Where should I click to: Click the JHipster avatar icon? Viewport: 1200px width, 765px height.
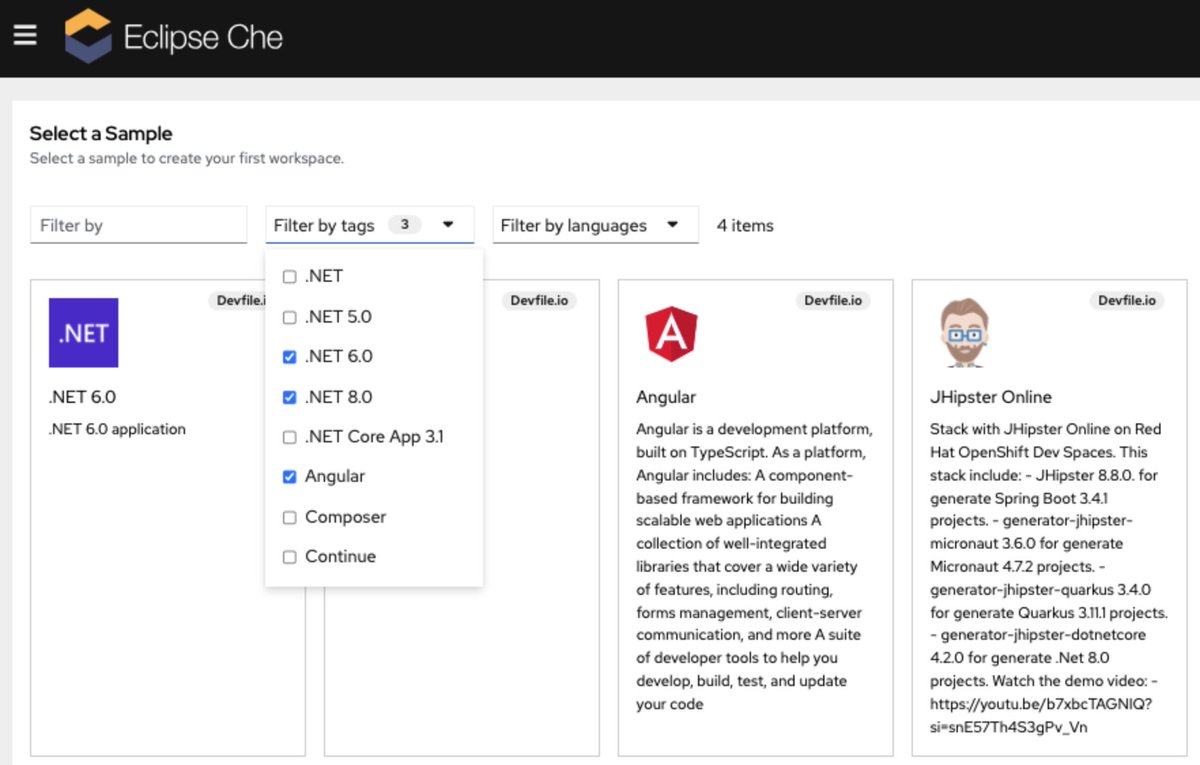click(x=964, y=333)
